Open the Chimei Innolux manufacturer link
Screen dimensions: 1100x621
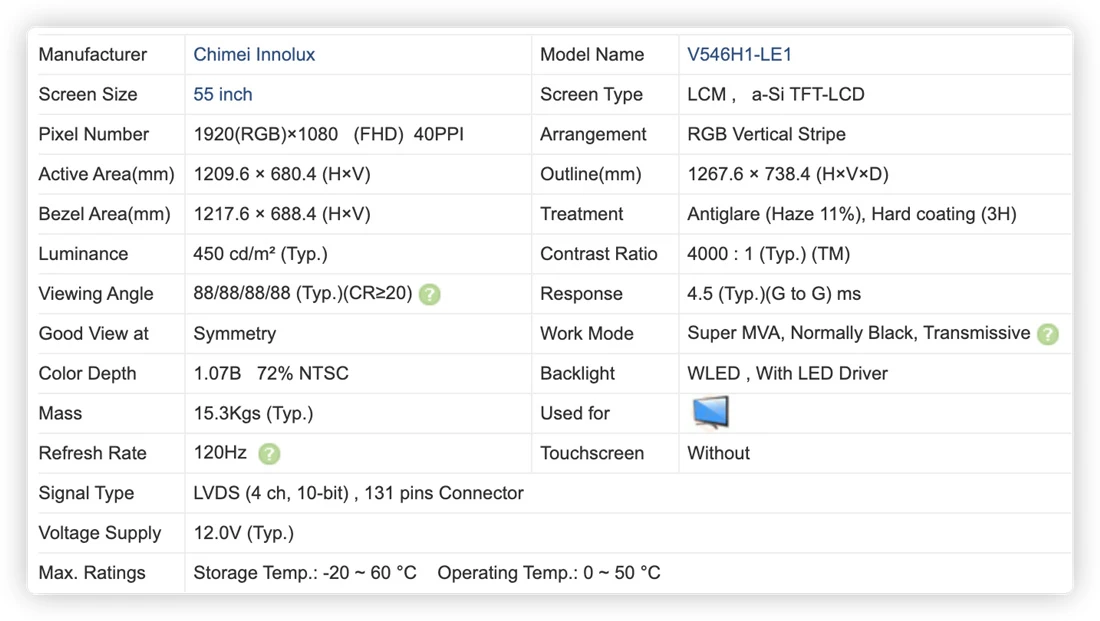point(254,55)
